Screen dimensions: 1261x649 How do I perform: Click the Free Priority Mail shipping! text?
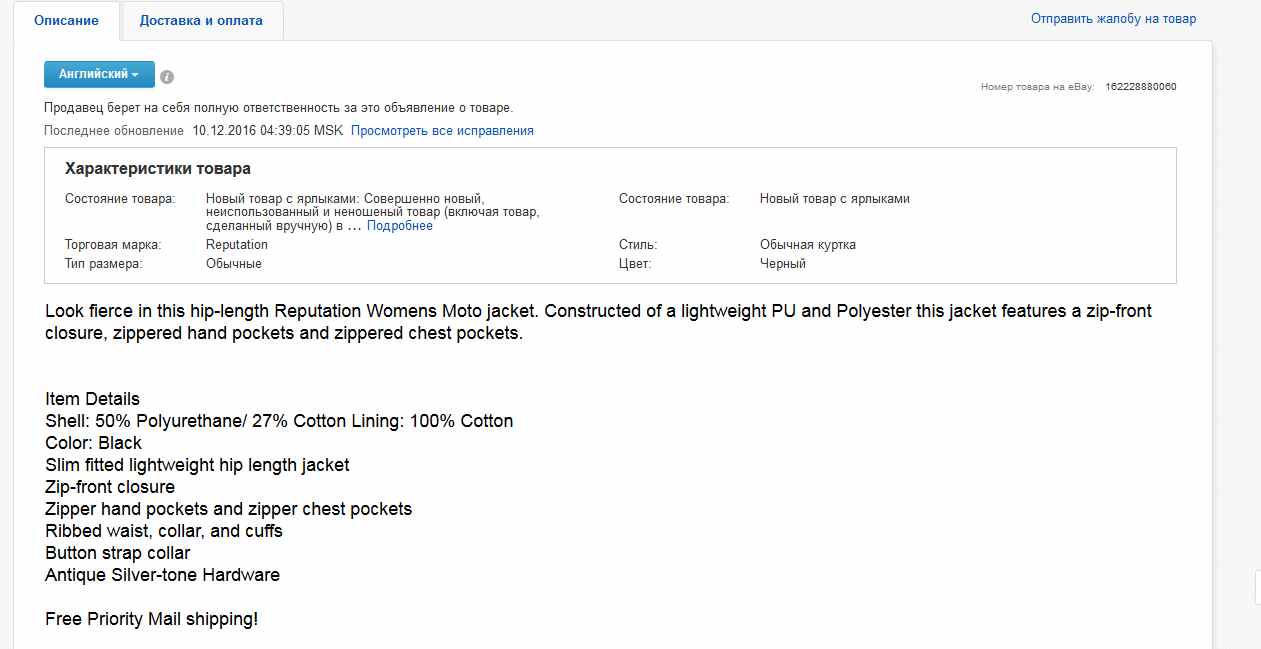152,619
